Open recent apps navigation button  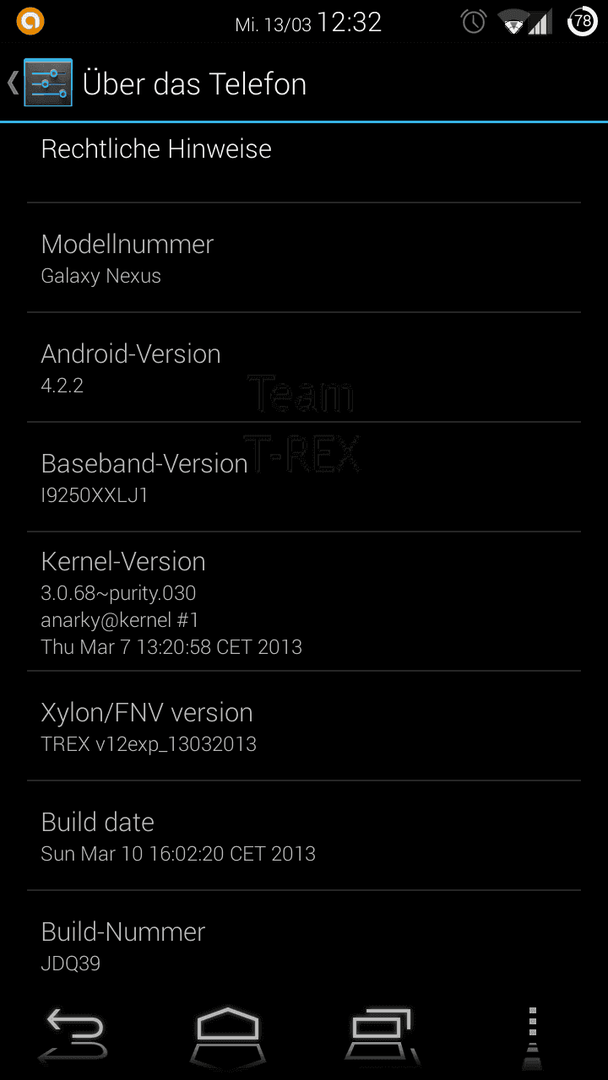click(381, 1037)
